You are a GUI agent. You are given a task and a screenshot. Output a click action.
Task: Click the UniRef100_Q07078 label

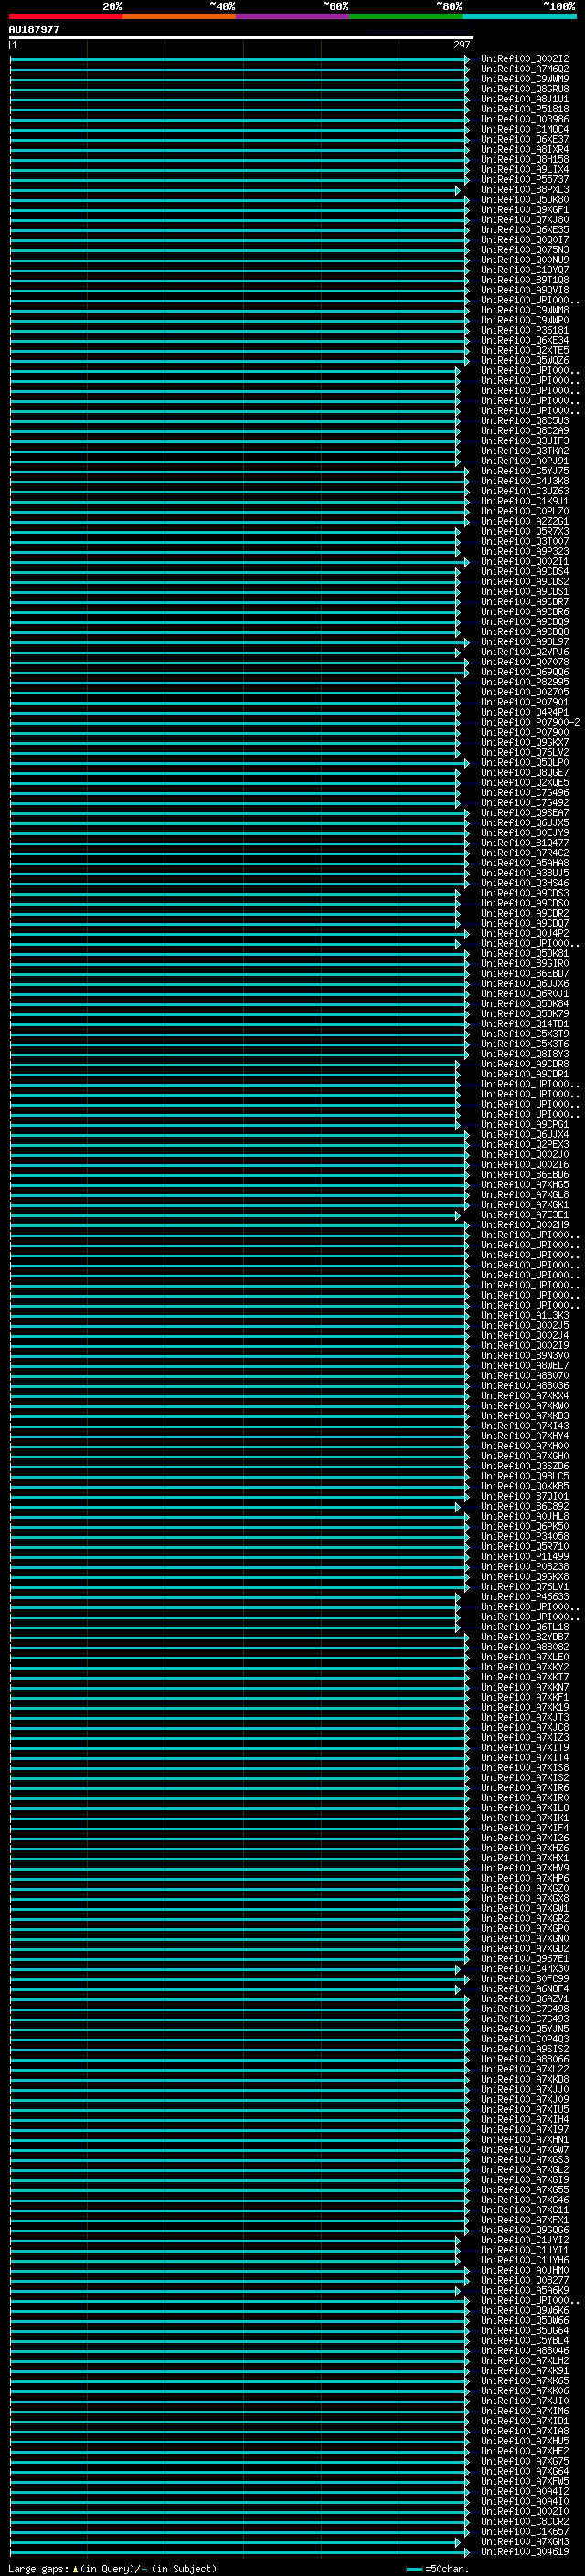point(524,662)
